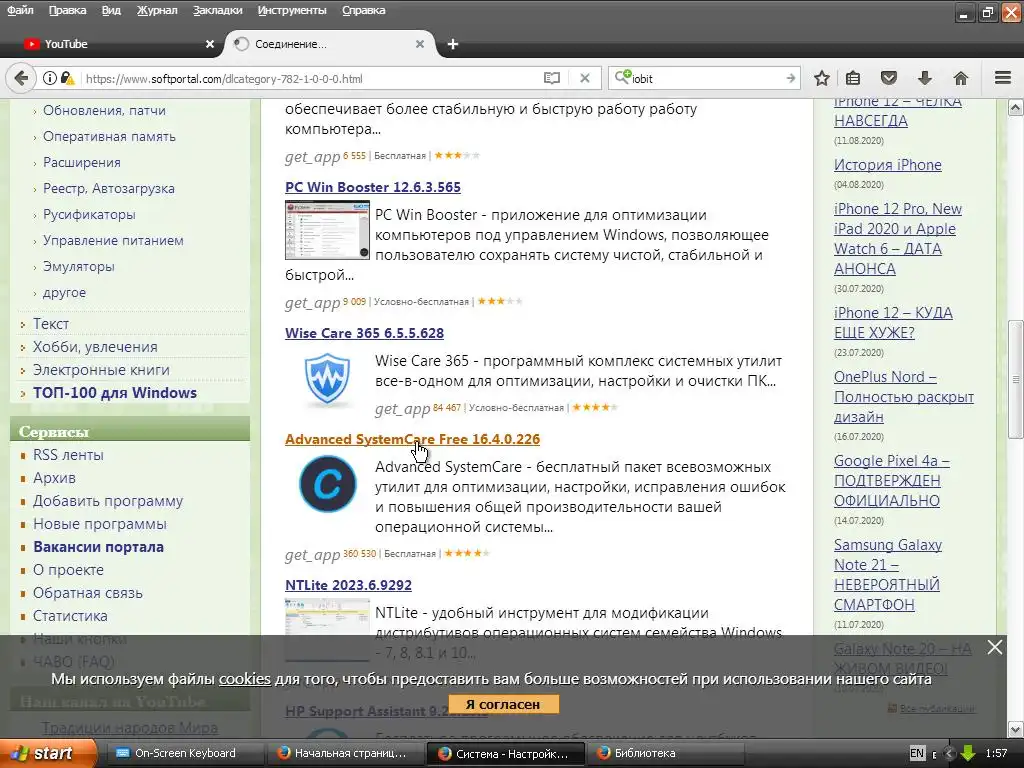Go back with the browser back arrow
The width and height of the screenshot is (1024, 768).
coord(21,78)
